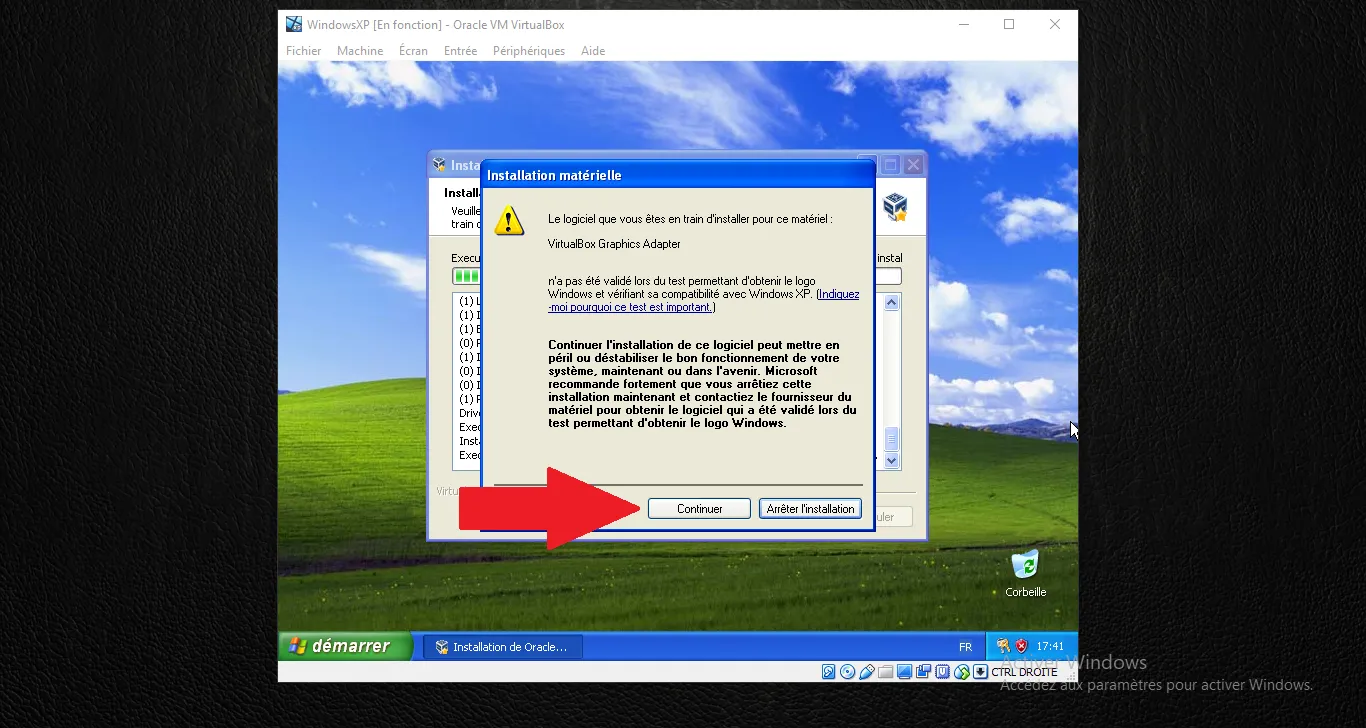Image resolution: width=1366 pixels, height=728 pixels.
Task: Open the Machine menu
Action: (x=359, y=50)
